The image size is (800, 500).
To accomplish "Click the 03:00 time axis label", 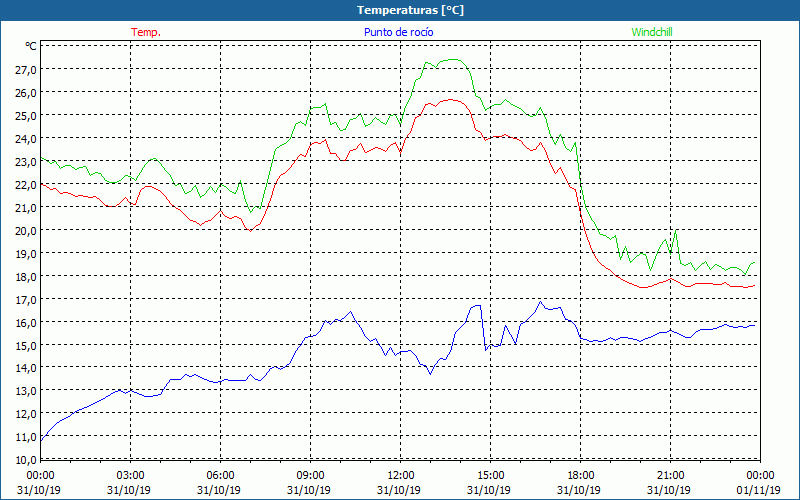I will click(131, 476).
